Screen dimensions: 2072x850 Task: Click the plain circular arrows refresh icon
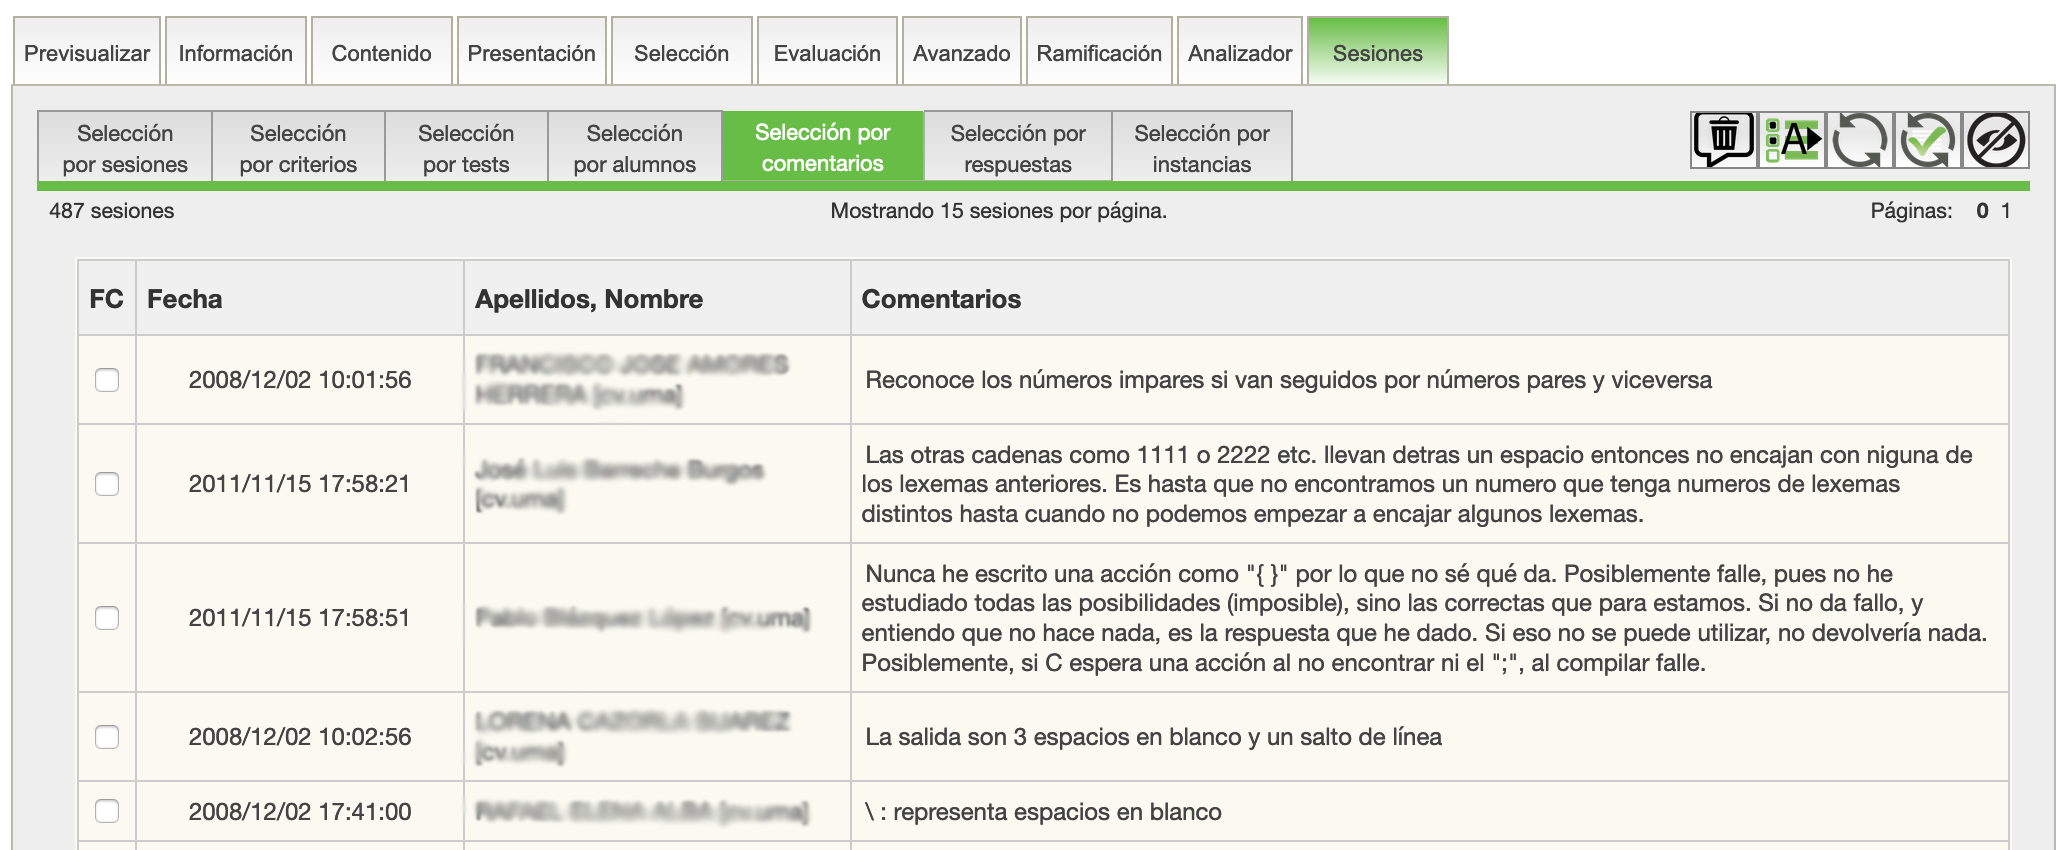point(1859,140)
